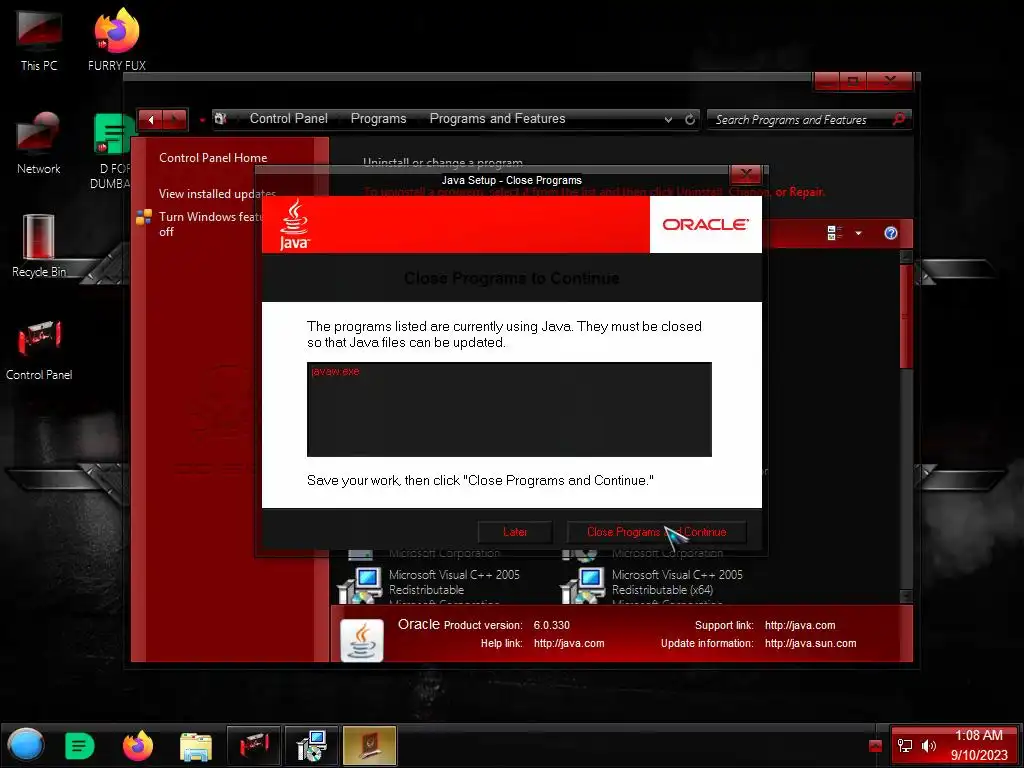The image size is (1024, 768).
Task: Select javaw.exe in the programs list
Action: (335, 372)
